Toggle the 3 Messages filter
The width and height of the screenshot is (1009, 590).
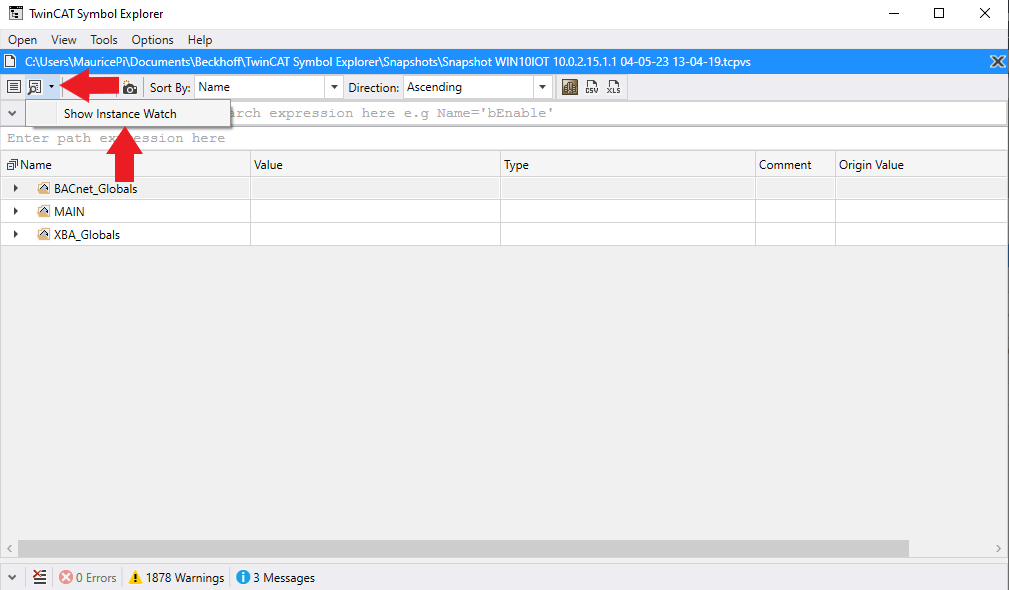click(275, 577)
